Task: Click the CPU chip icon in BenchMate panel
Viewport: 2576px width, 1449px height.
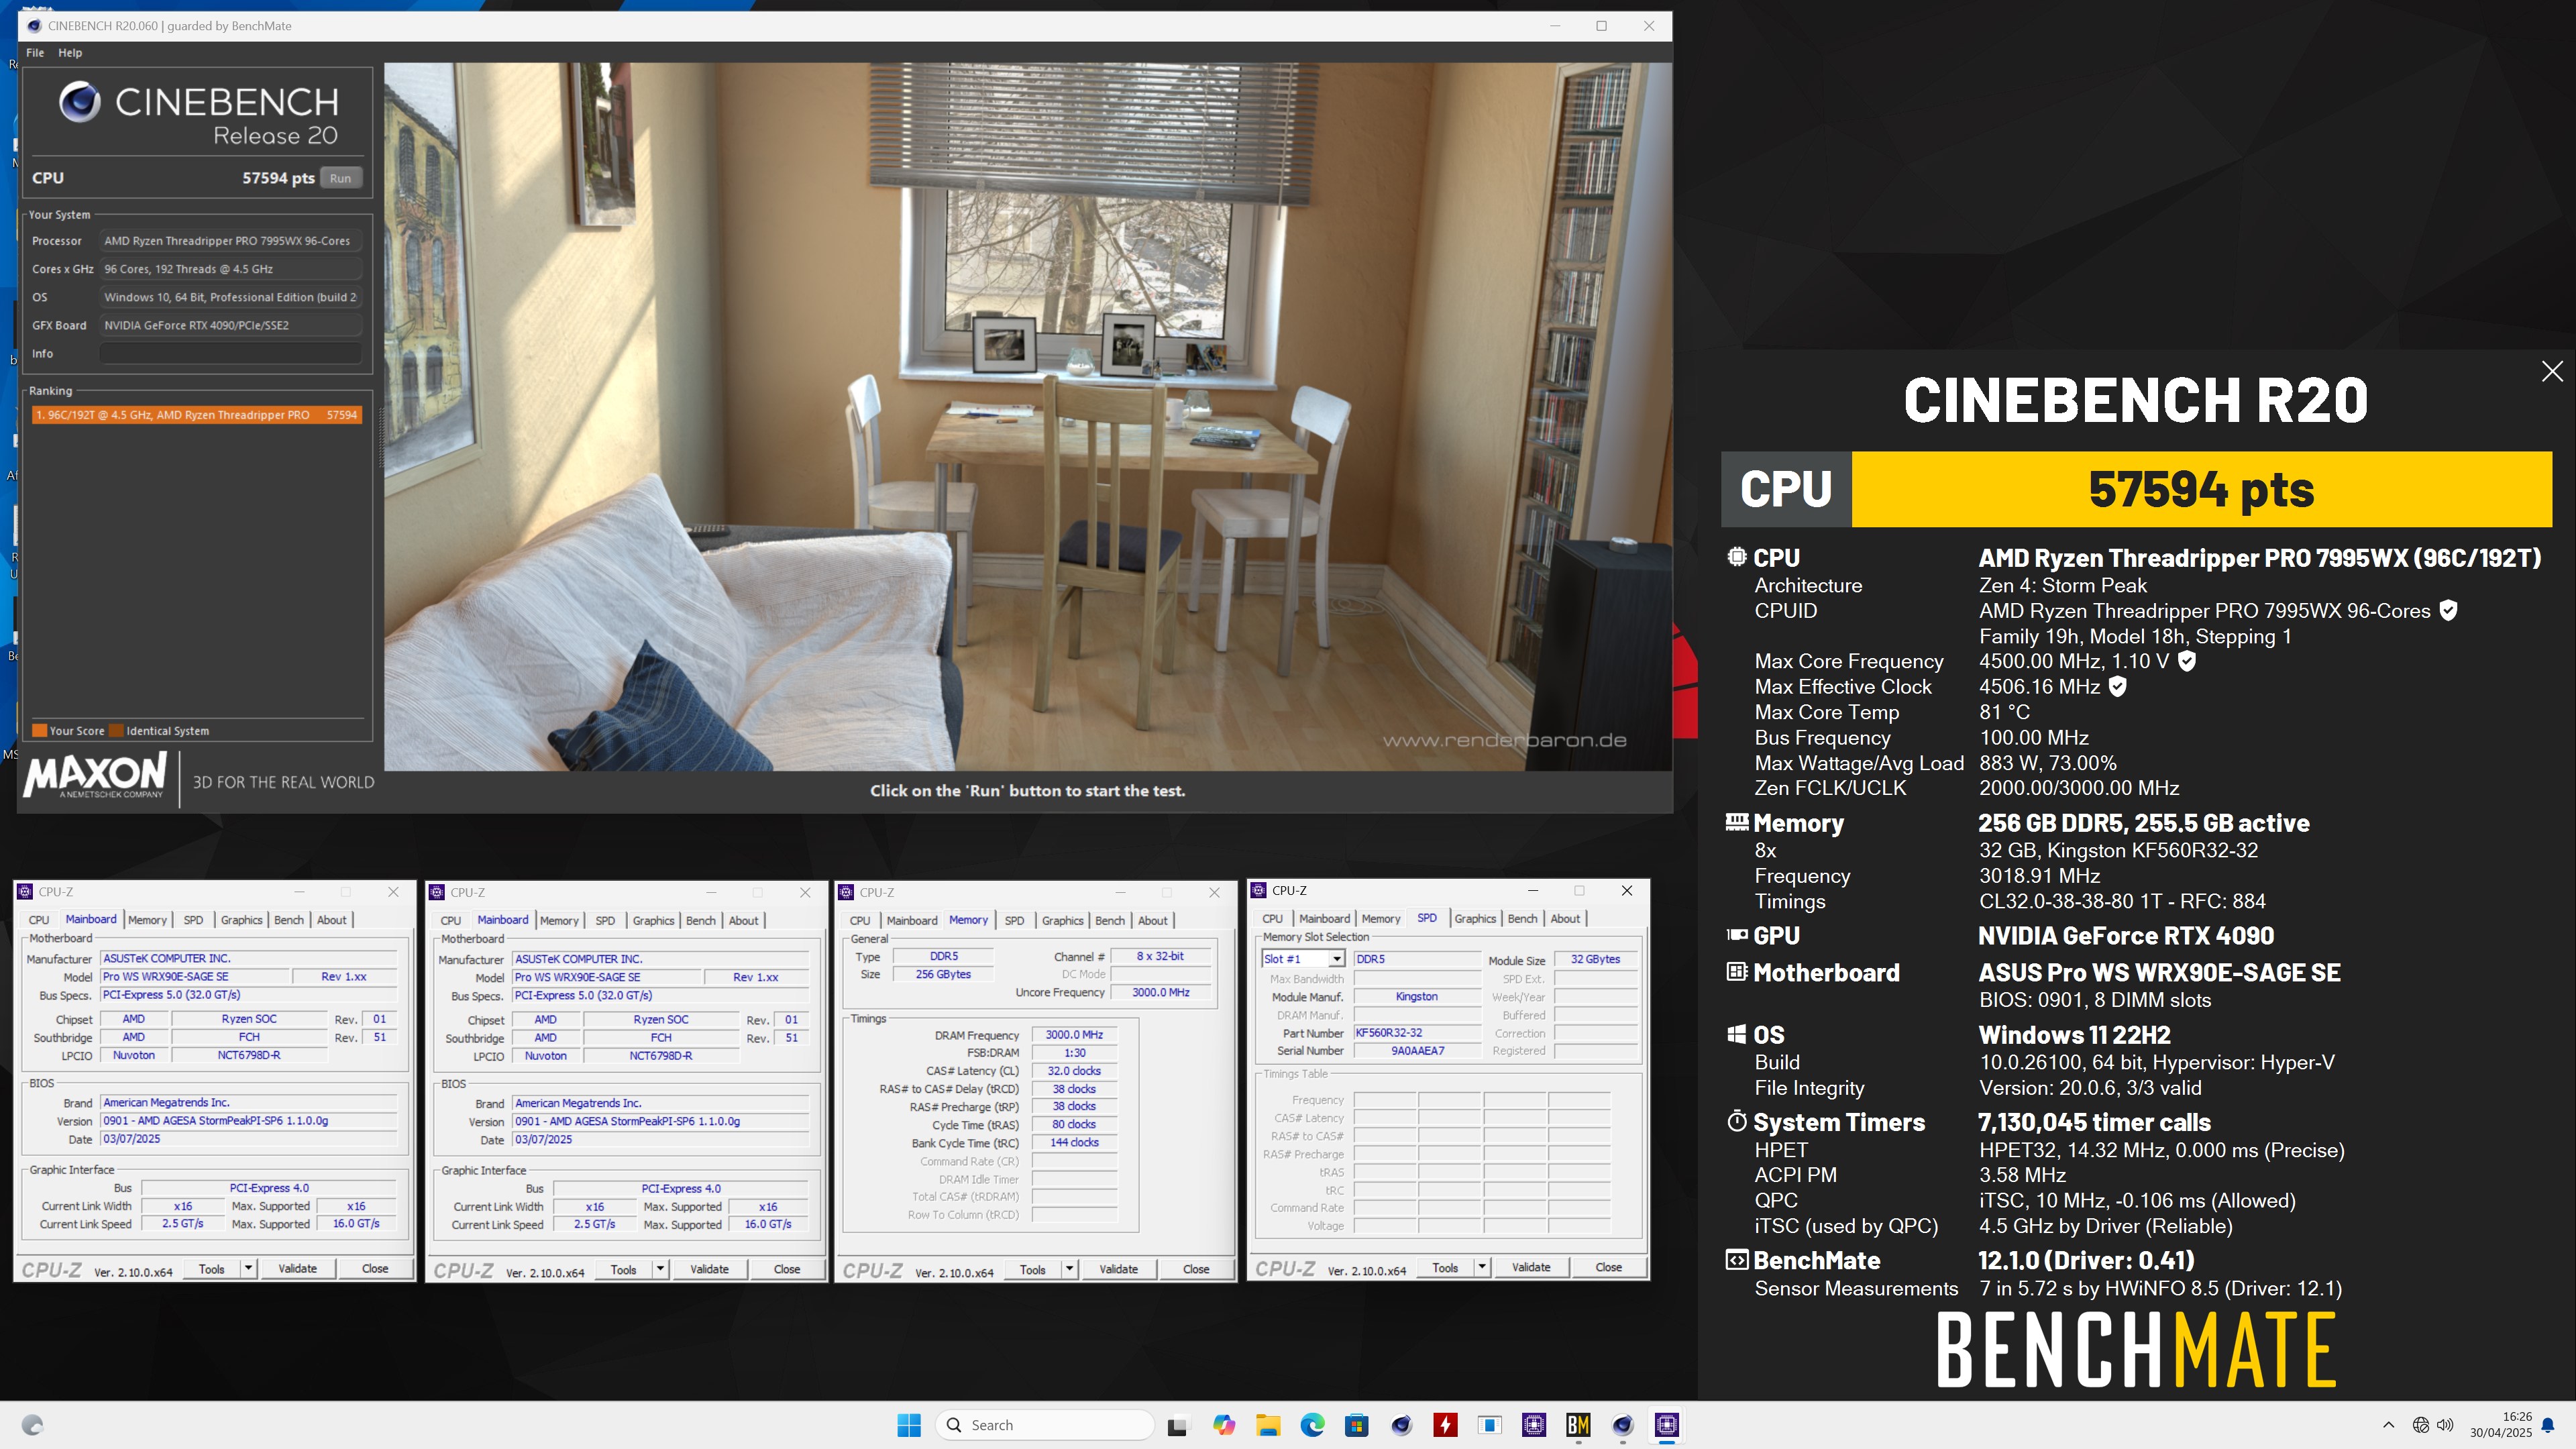Action: click(1737, 557)
